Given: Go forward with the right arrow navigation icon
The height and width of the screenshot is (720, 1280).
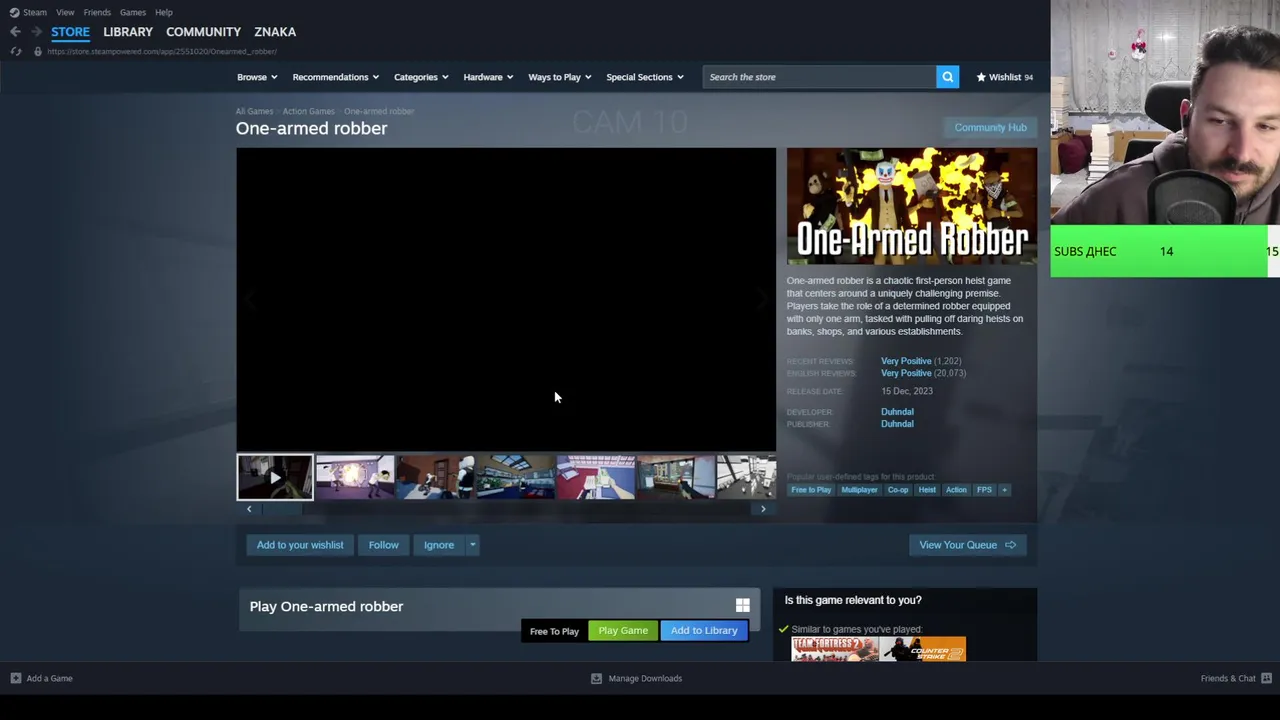Looking at the screenshot, I should coord(36,32).
